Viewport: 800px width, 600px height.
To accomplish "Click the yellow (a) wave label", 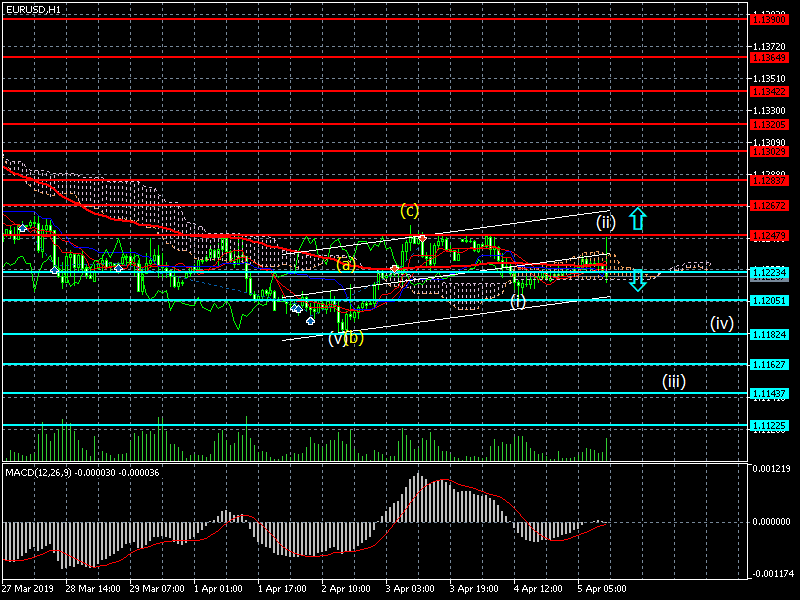I will pyautogui.click(x=345, y=265).
